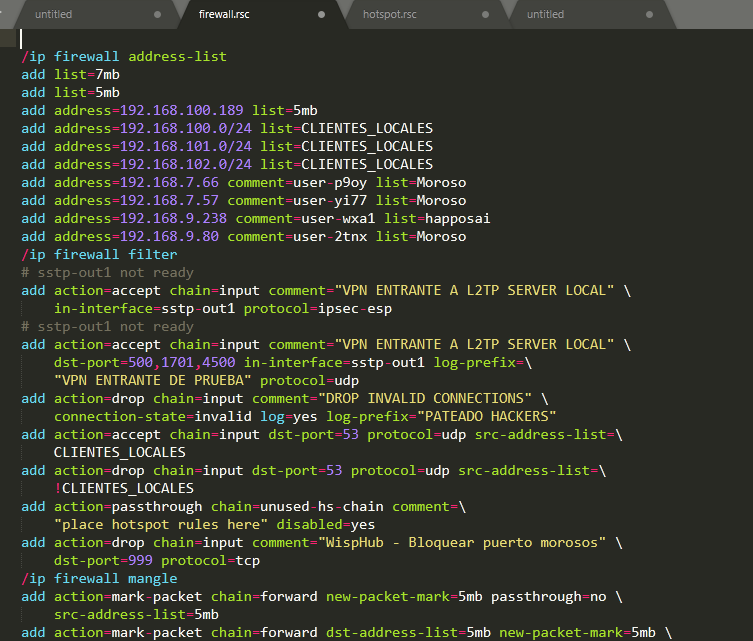Select the rightmost untitled tab
The height and width of the screenshot is (641, 753).
546,15
